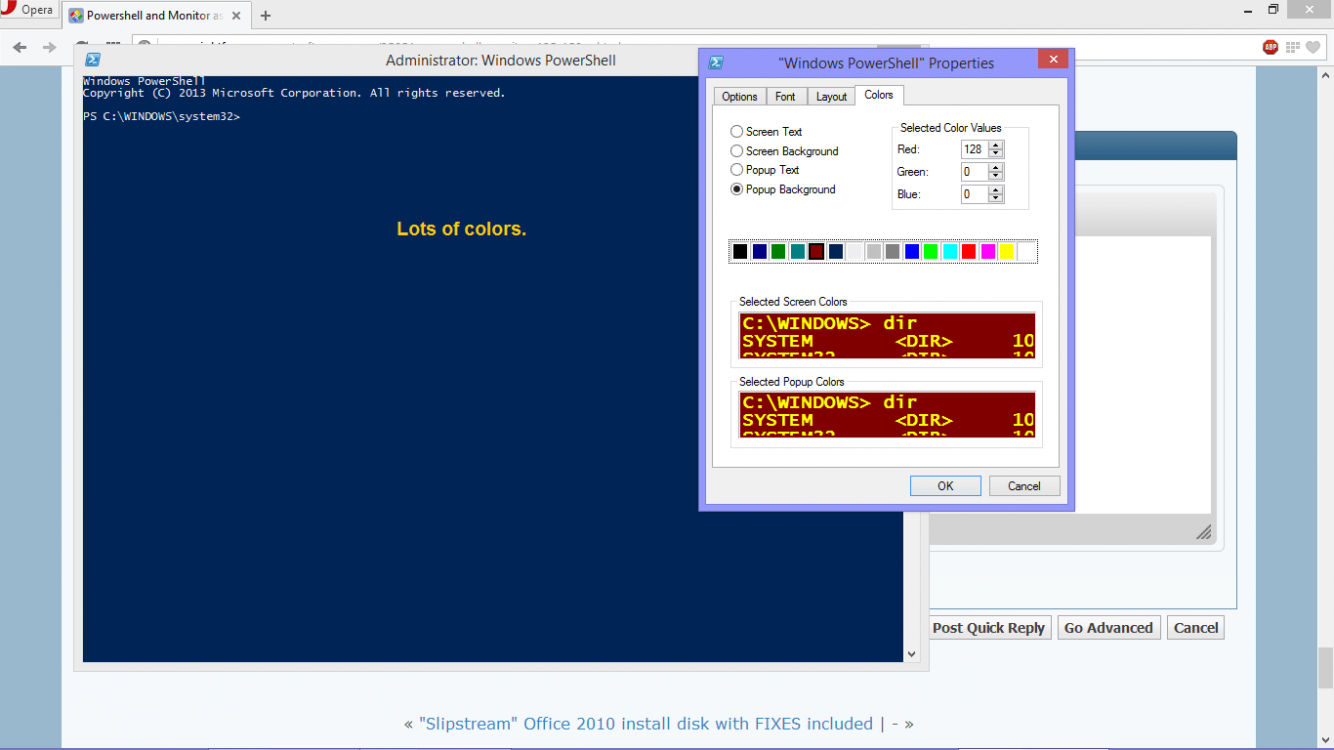Click the browser page vertical scrollbar thumb
1334x750 pixels.
click(x=1325, y=668)
